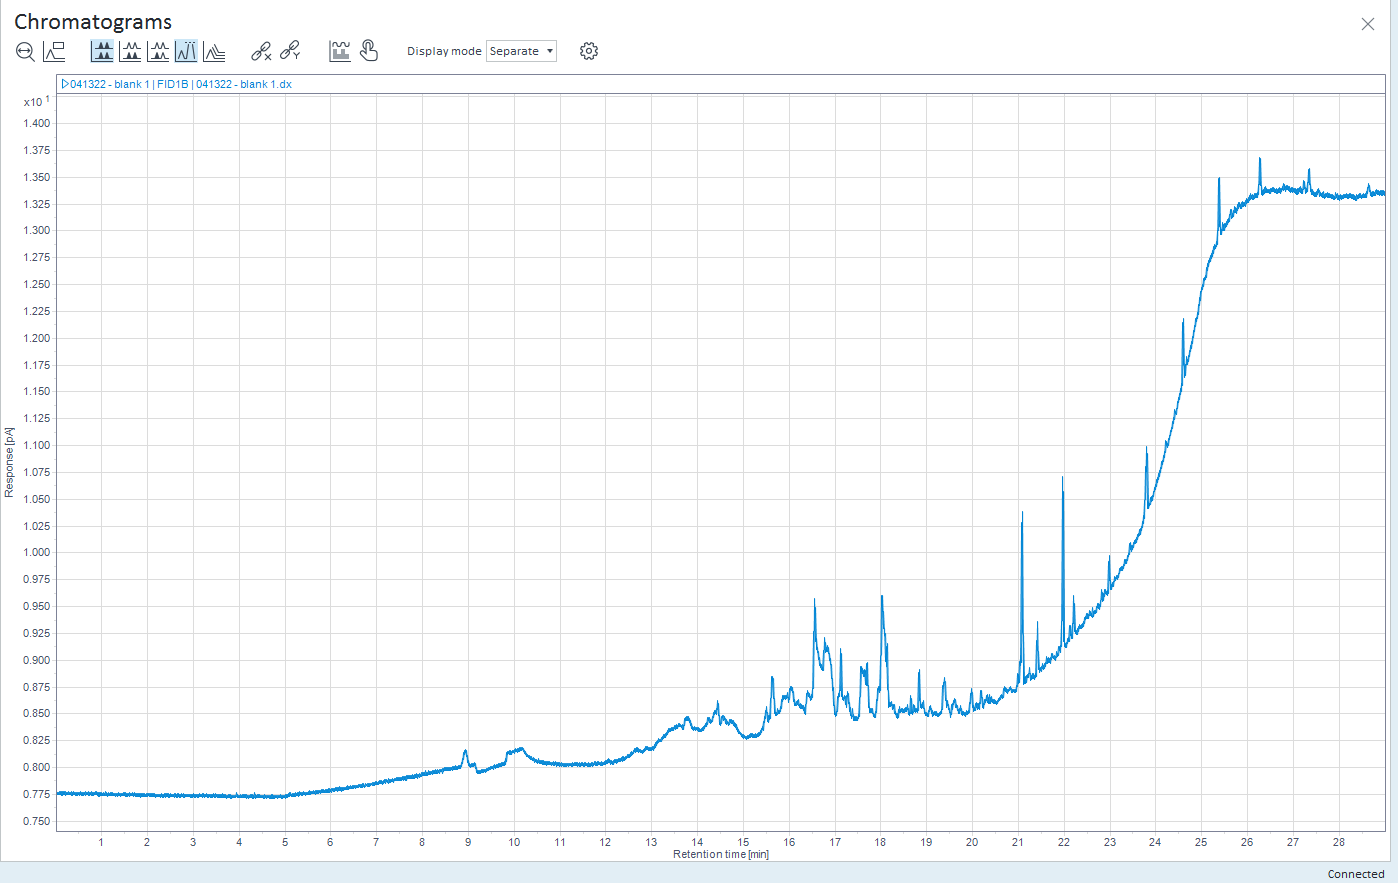Image resolution: width=1398 pixels, height=883 pixels.
Task: Activate manual integration hand icon
Action: tap(369, 51)
